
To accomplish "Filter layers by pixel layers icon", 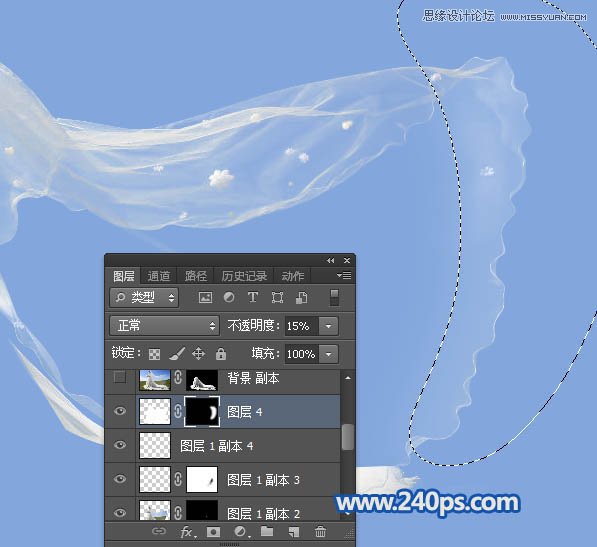I will click(206, 297).
